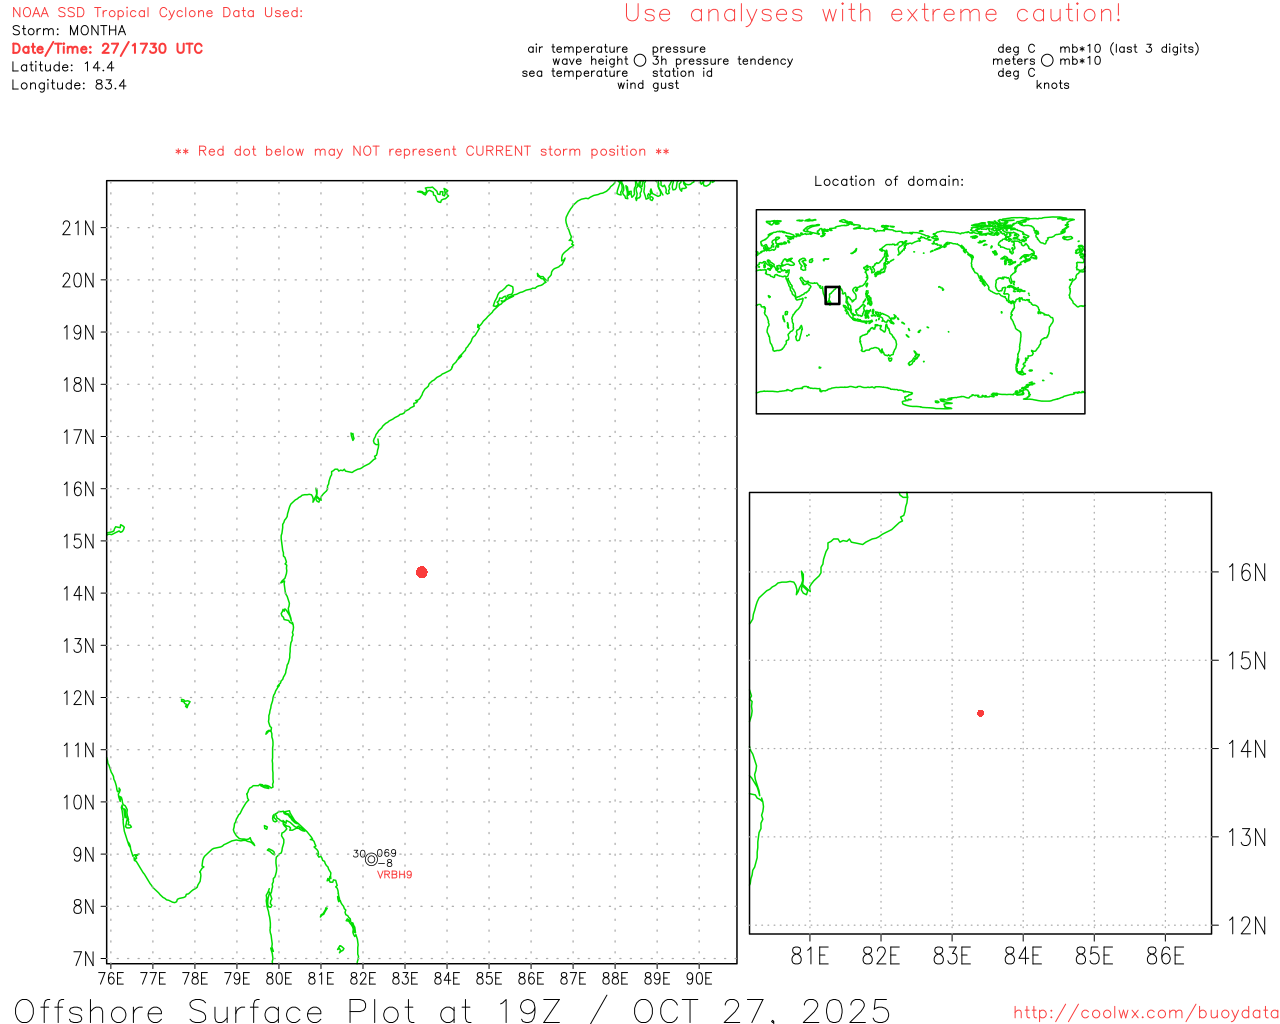Click the red dot warning notice text
Image resolution: width=1280 pixels, height=1024 pixels.
click(x=422, y=152)
